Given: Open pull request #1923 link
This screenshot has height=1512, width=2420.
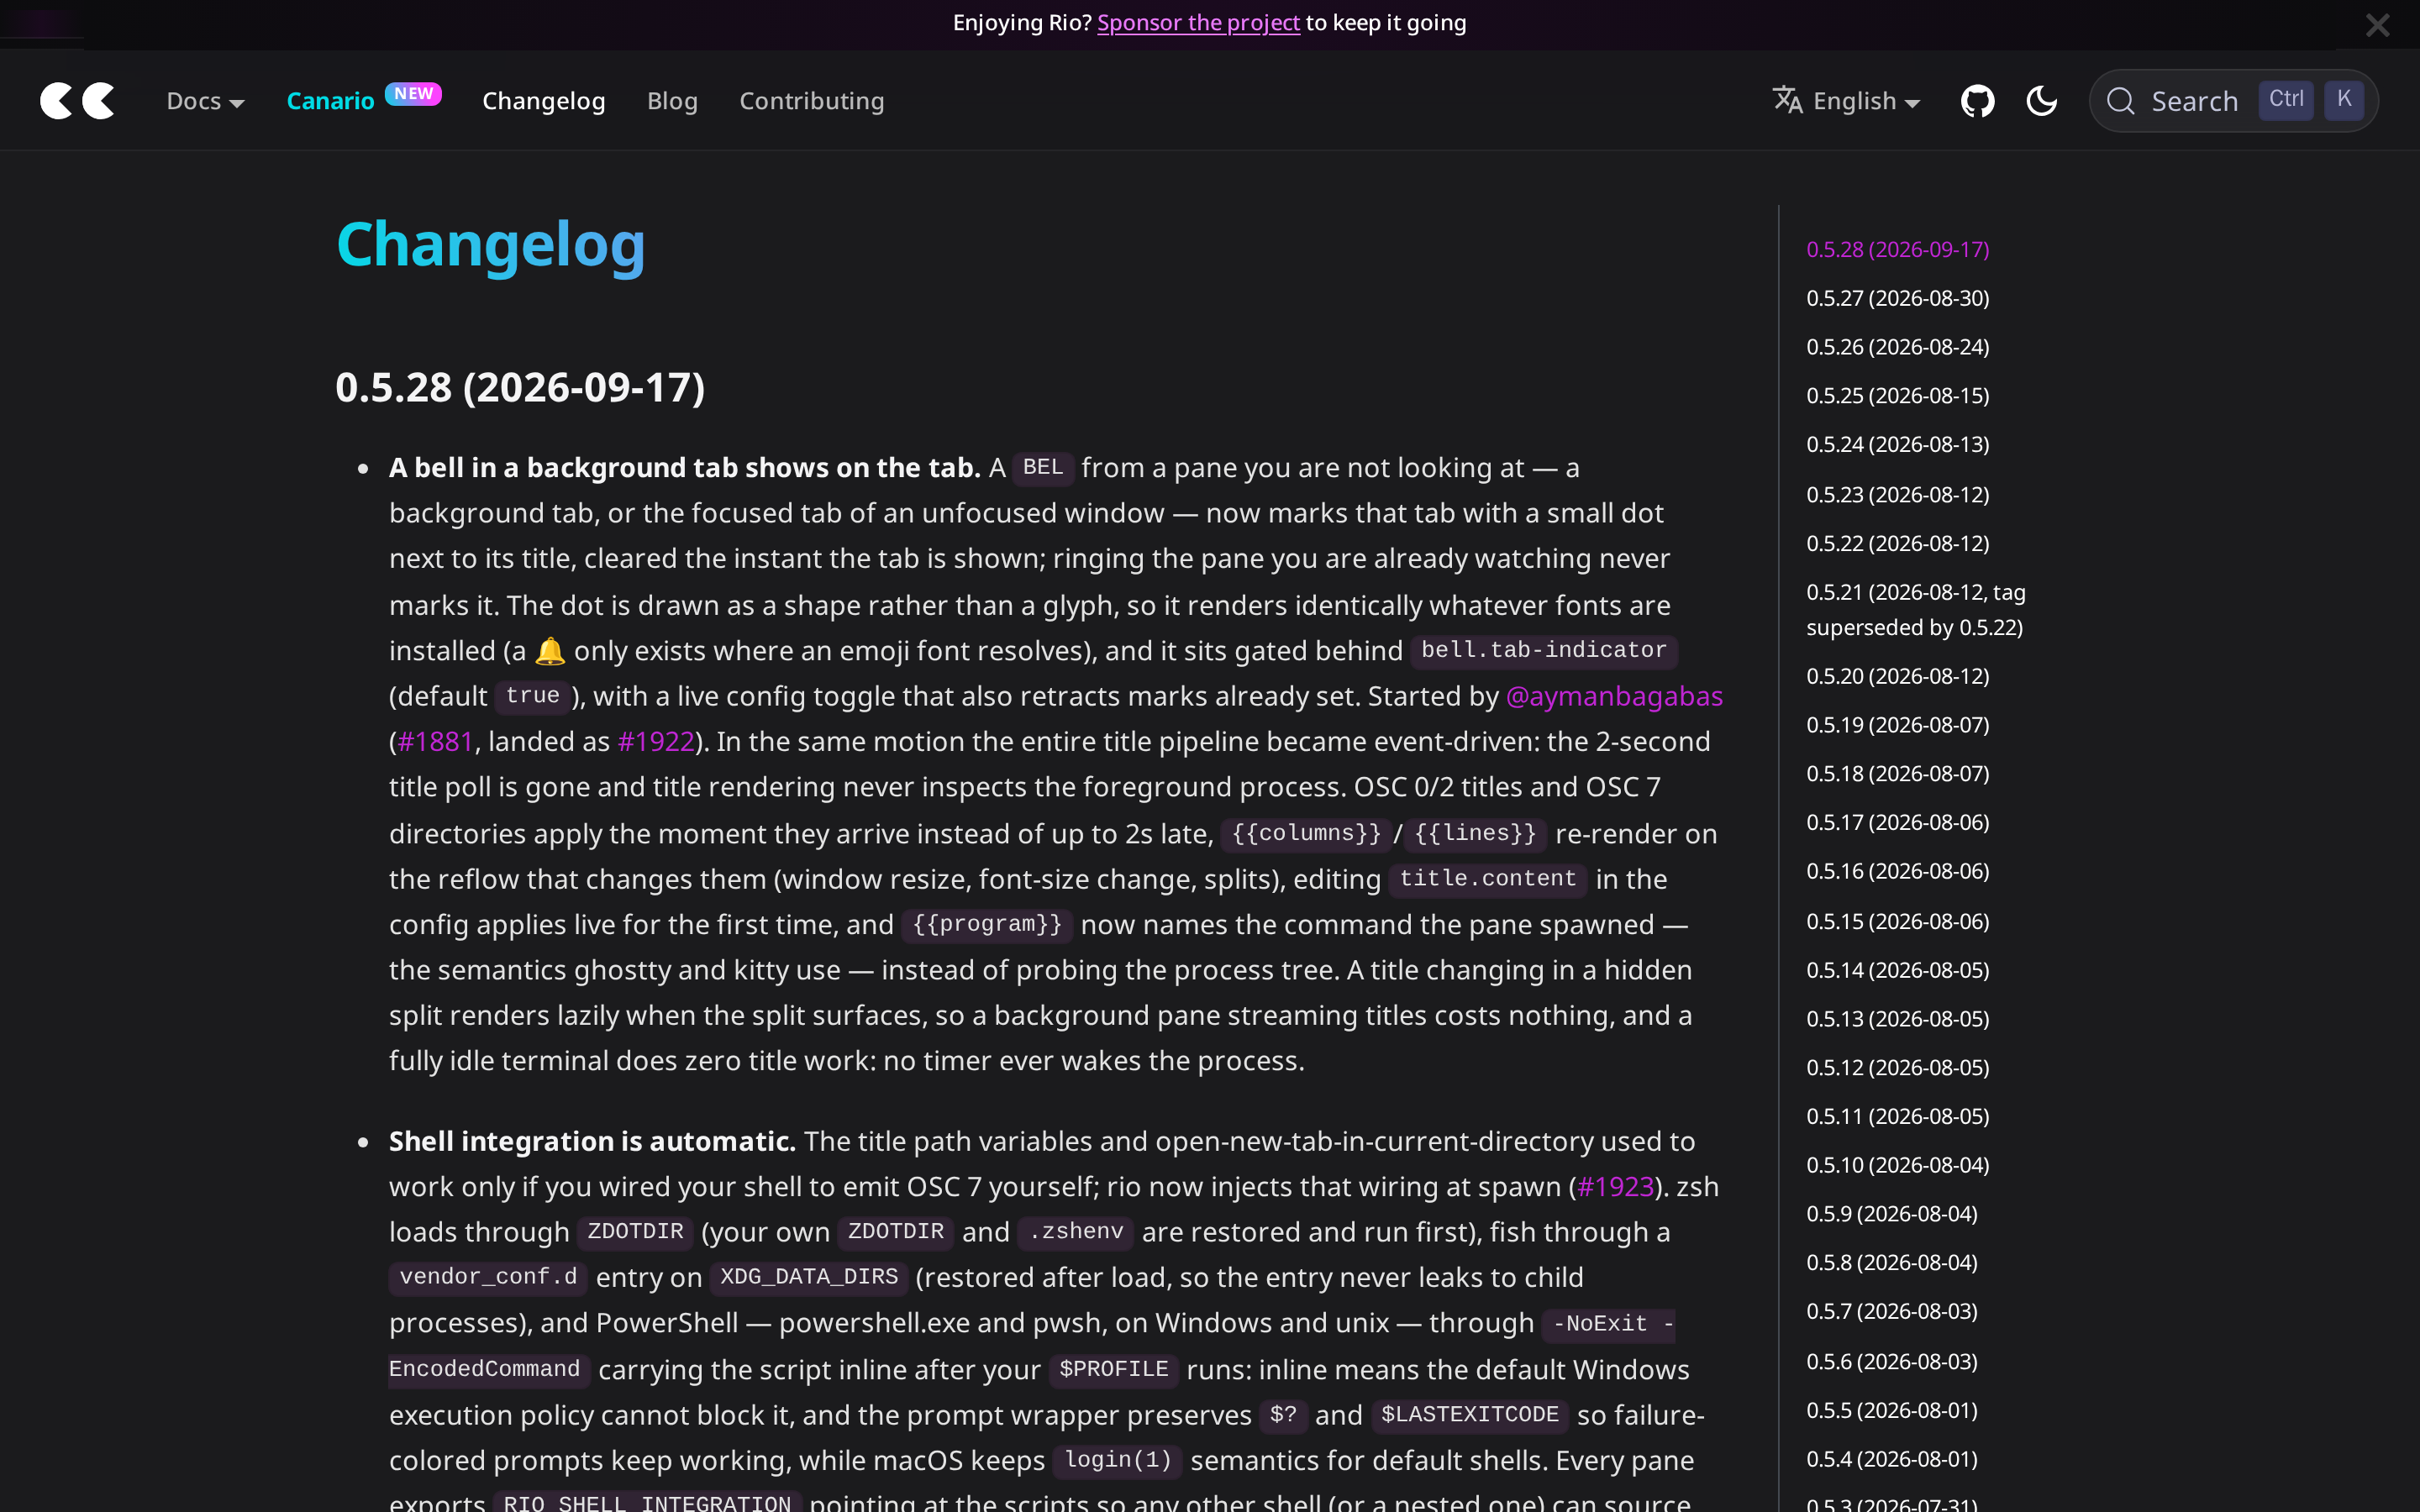Looking at the screenshot, I should 1615,1187.
